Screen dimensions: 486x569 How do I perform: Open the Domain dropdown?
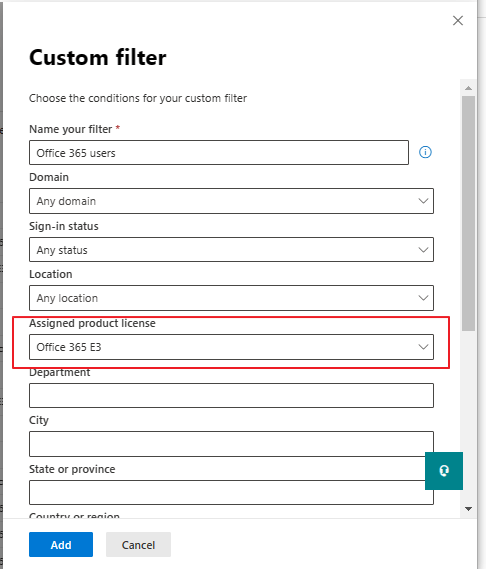pos(231,201)
